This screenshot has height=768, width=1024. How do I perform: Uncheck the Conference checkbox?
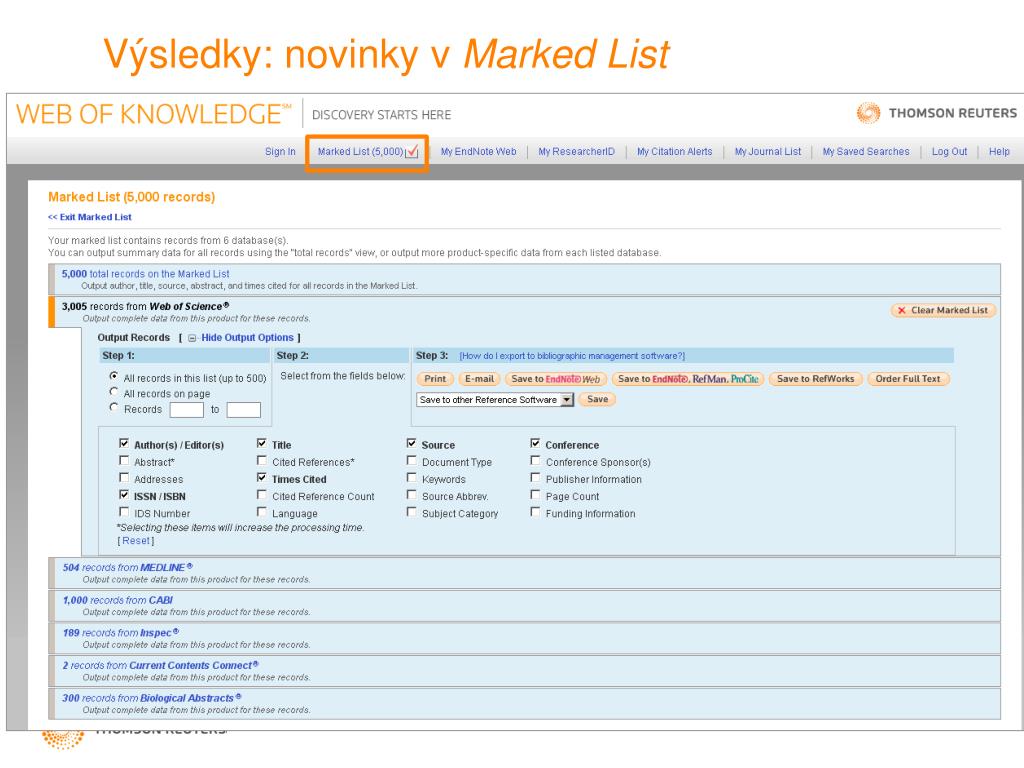coord(536,443)
